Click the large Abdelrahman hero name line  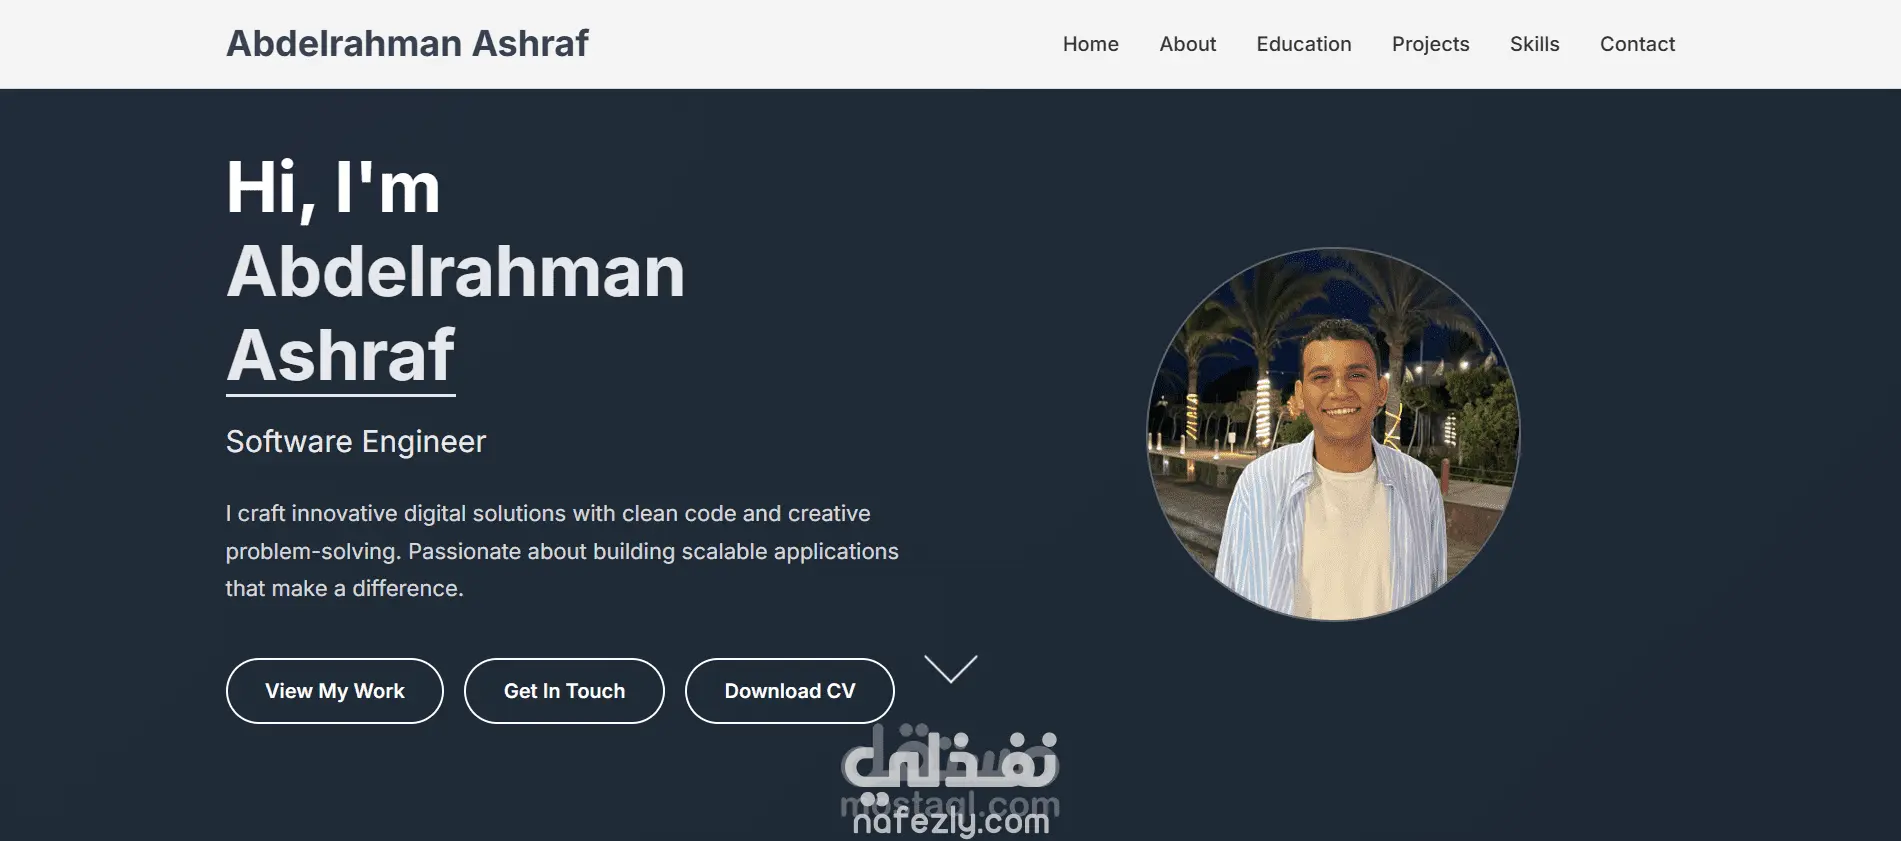(456, 272)
